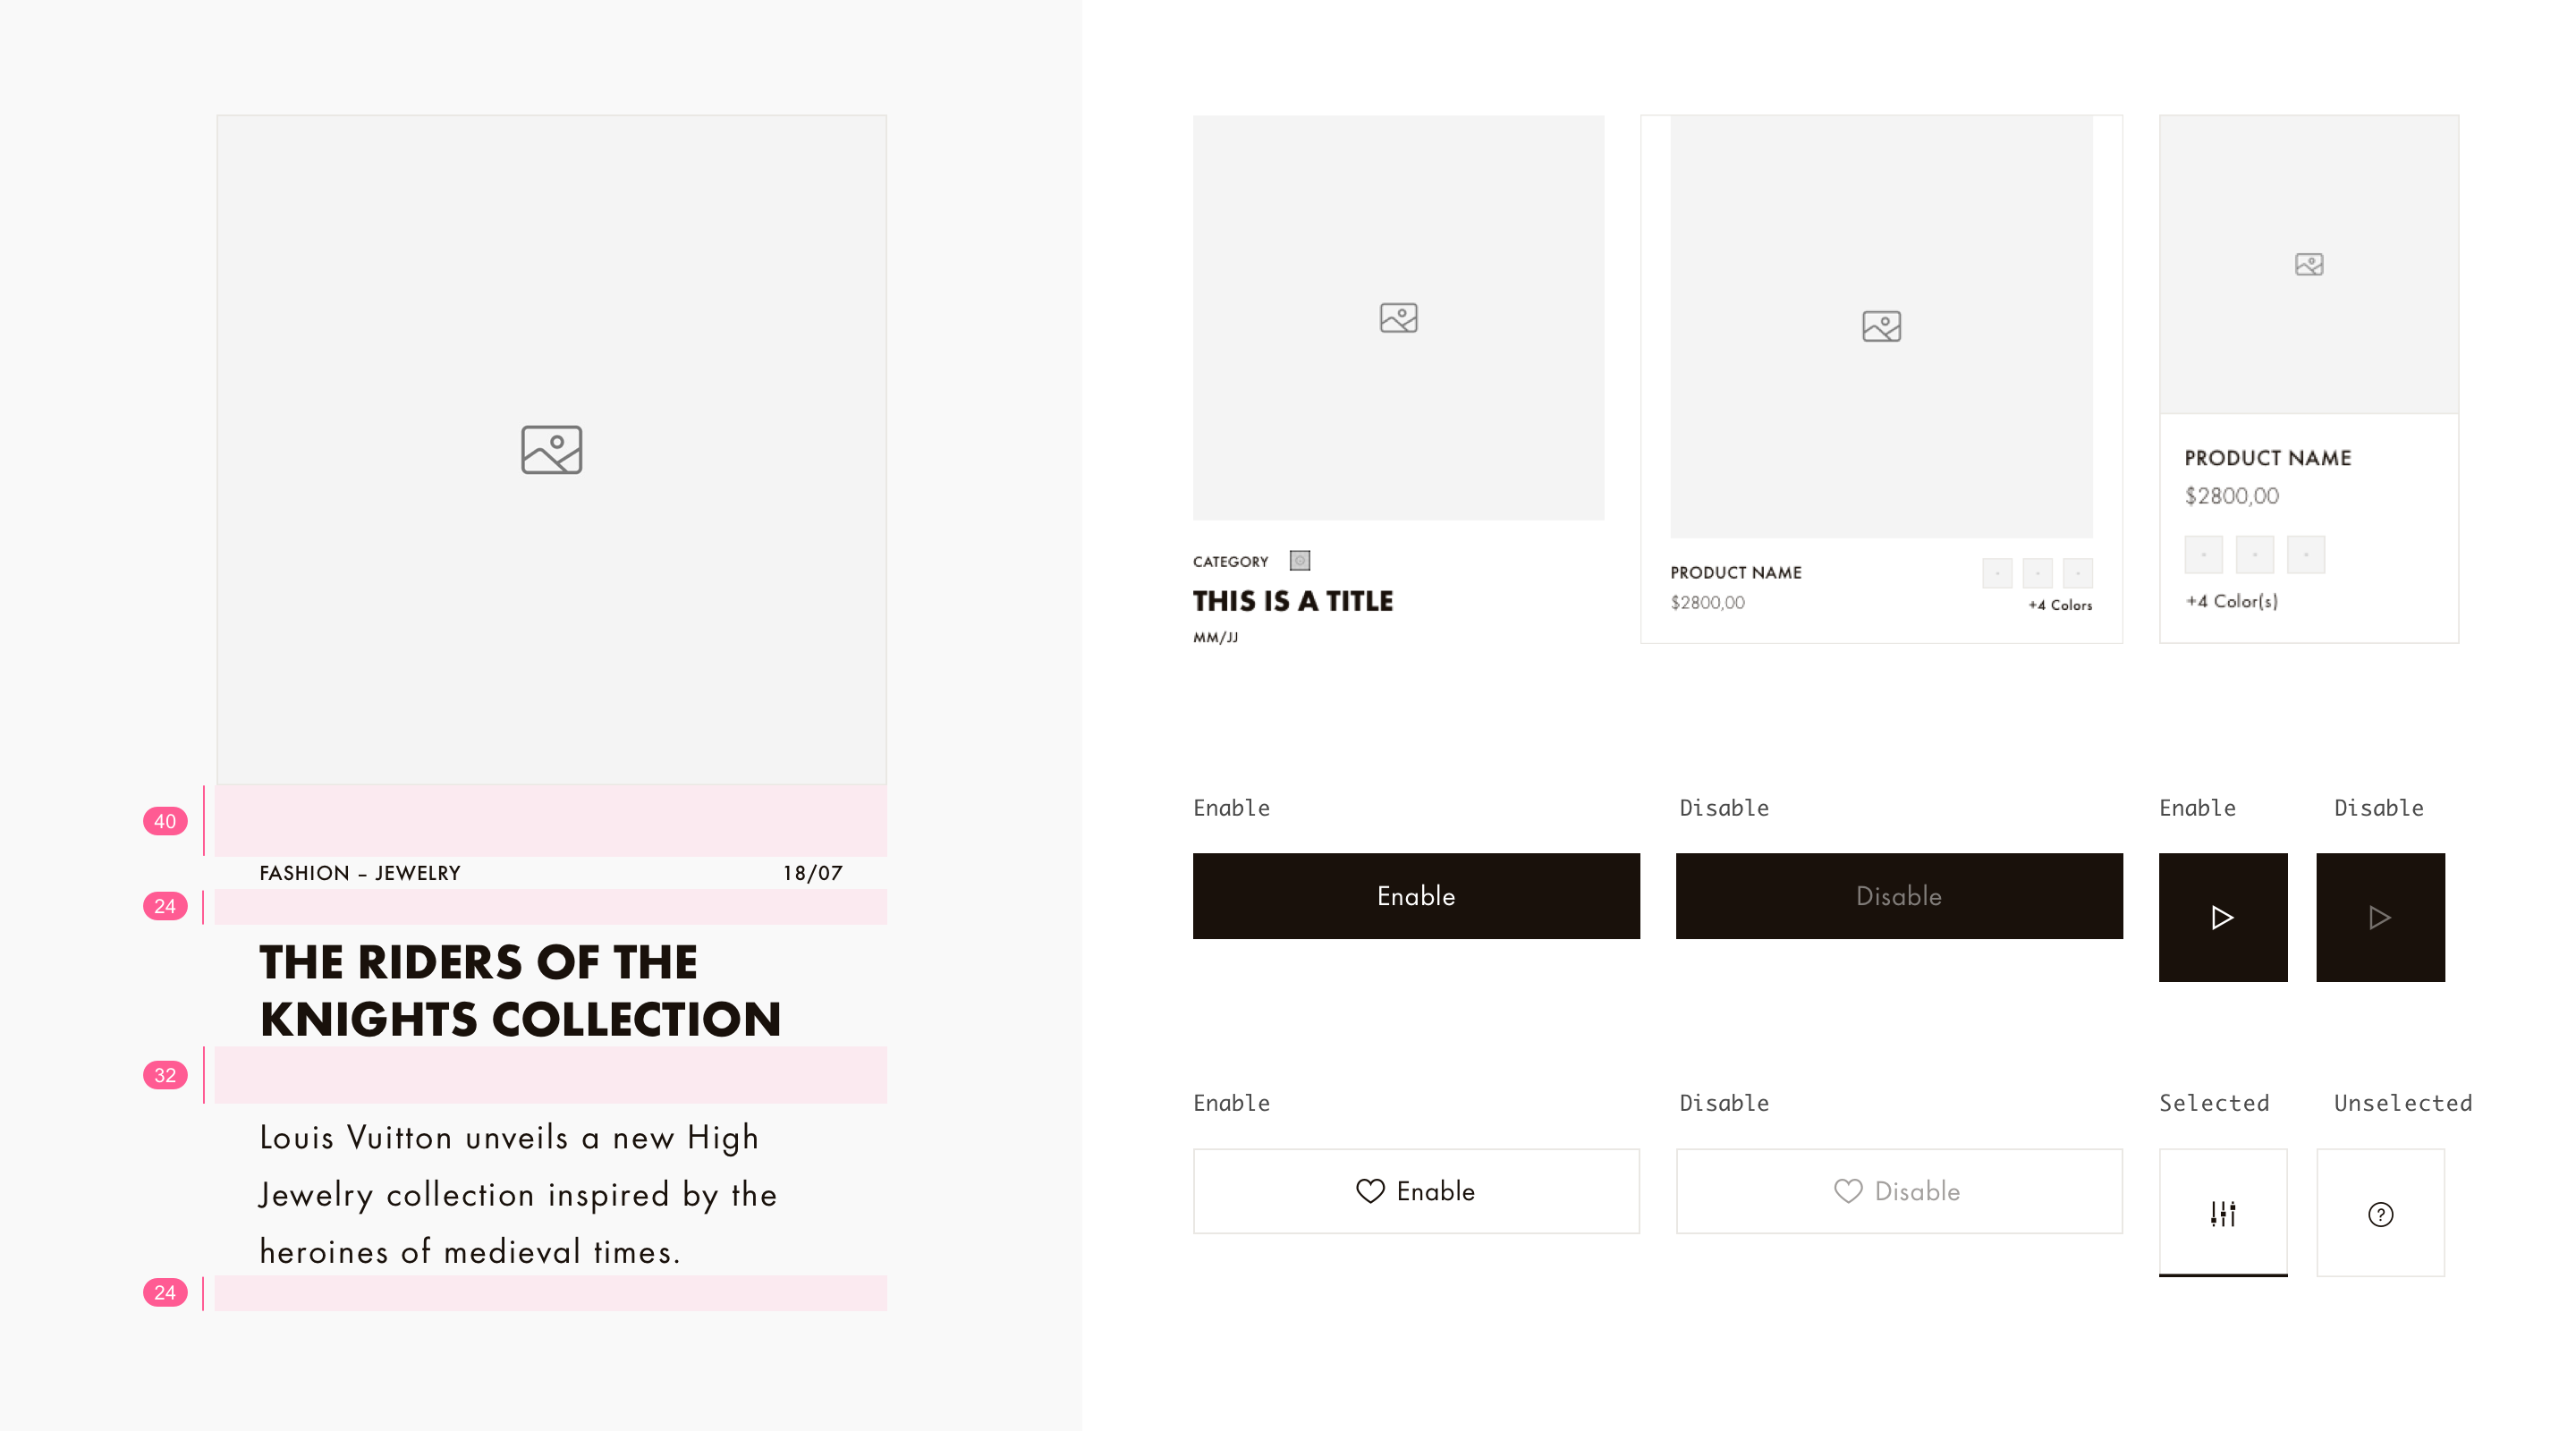This screenshot has height=1431, width=2576.
Task: Click the image placeholder icon on first product card
Action: [1401, 318]
